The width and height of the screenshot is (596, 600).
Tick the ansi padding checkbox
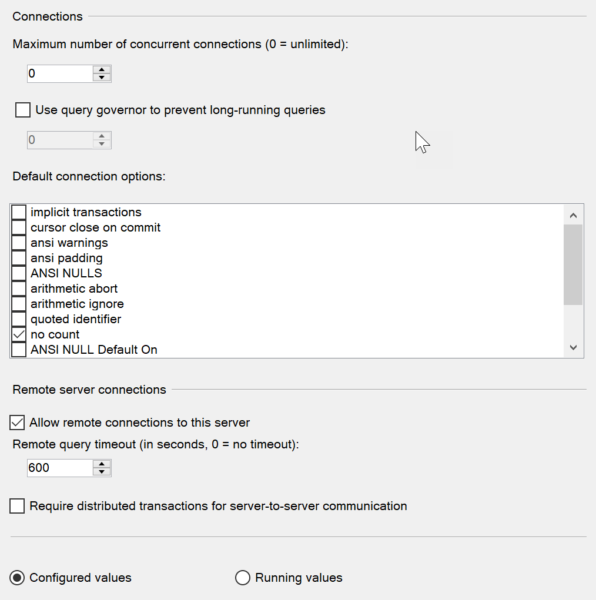coord(19,258)
